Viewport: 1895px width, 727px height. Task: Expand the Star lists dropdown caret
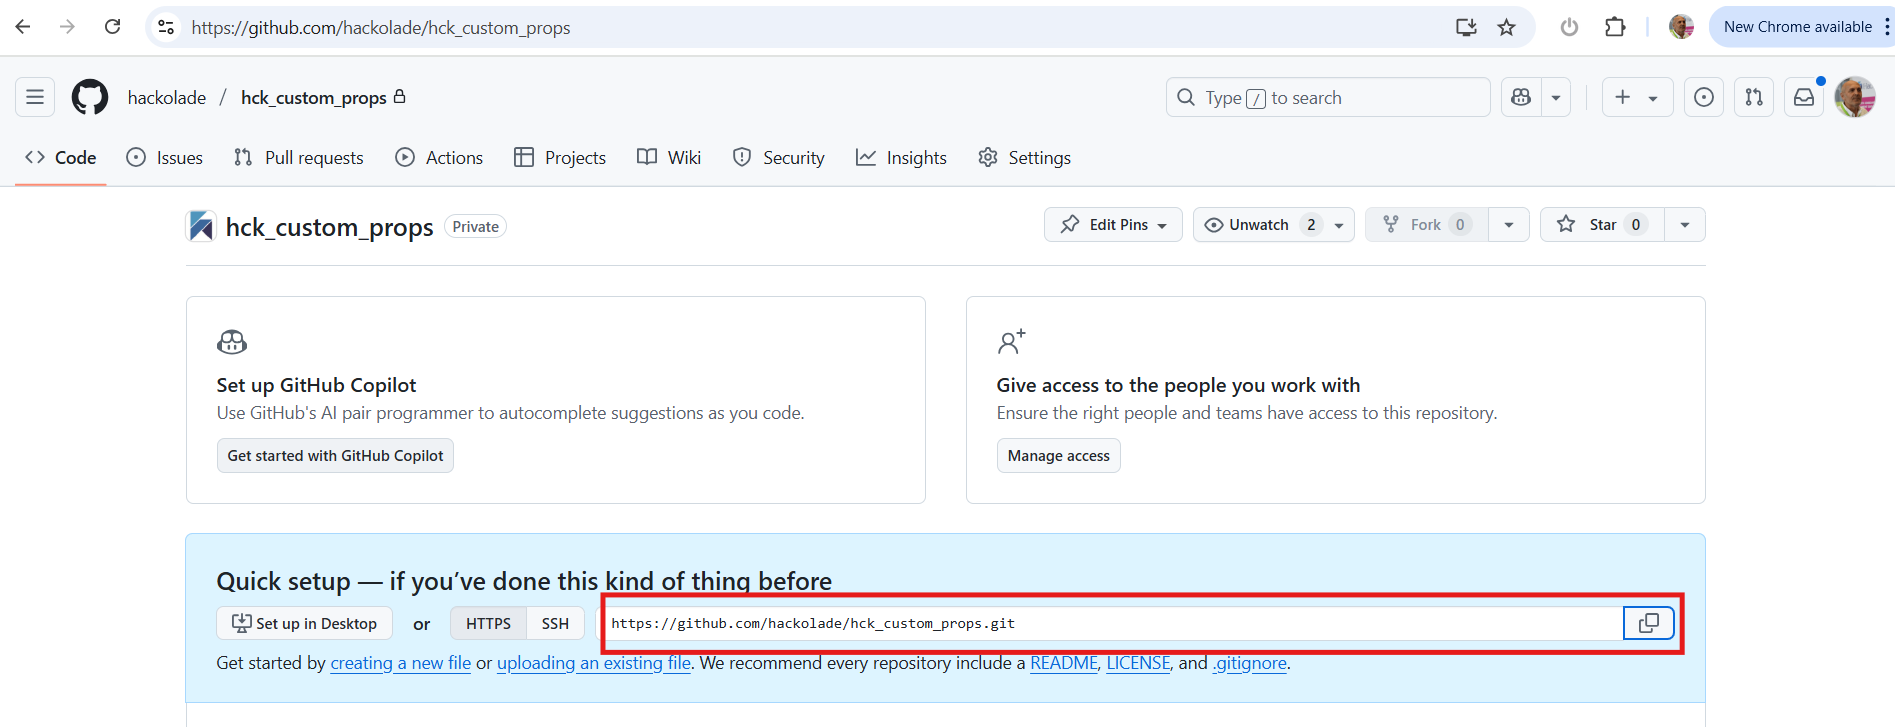(1685, 224)
